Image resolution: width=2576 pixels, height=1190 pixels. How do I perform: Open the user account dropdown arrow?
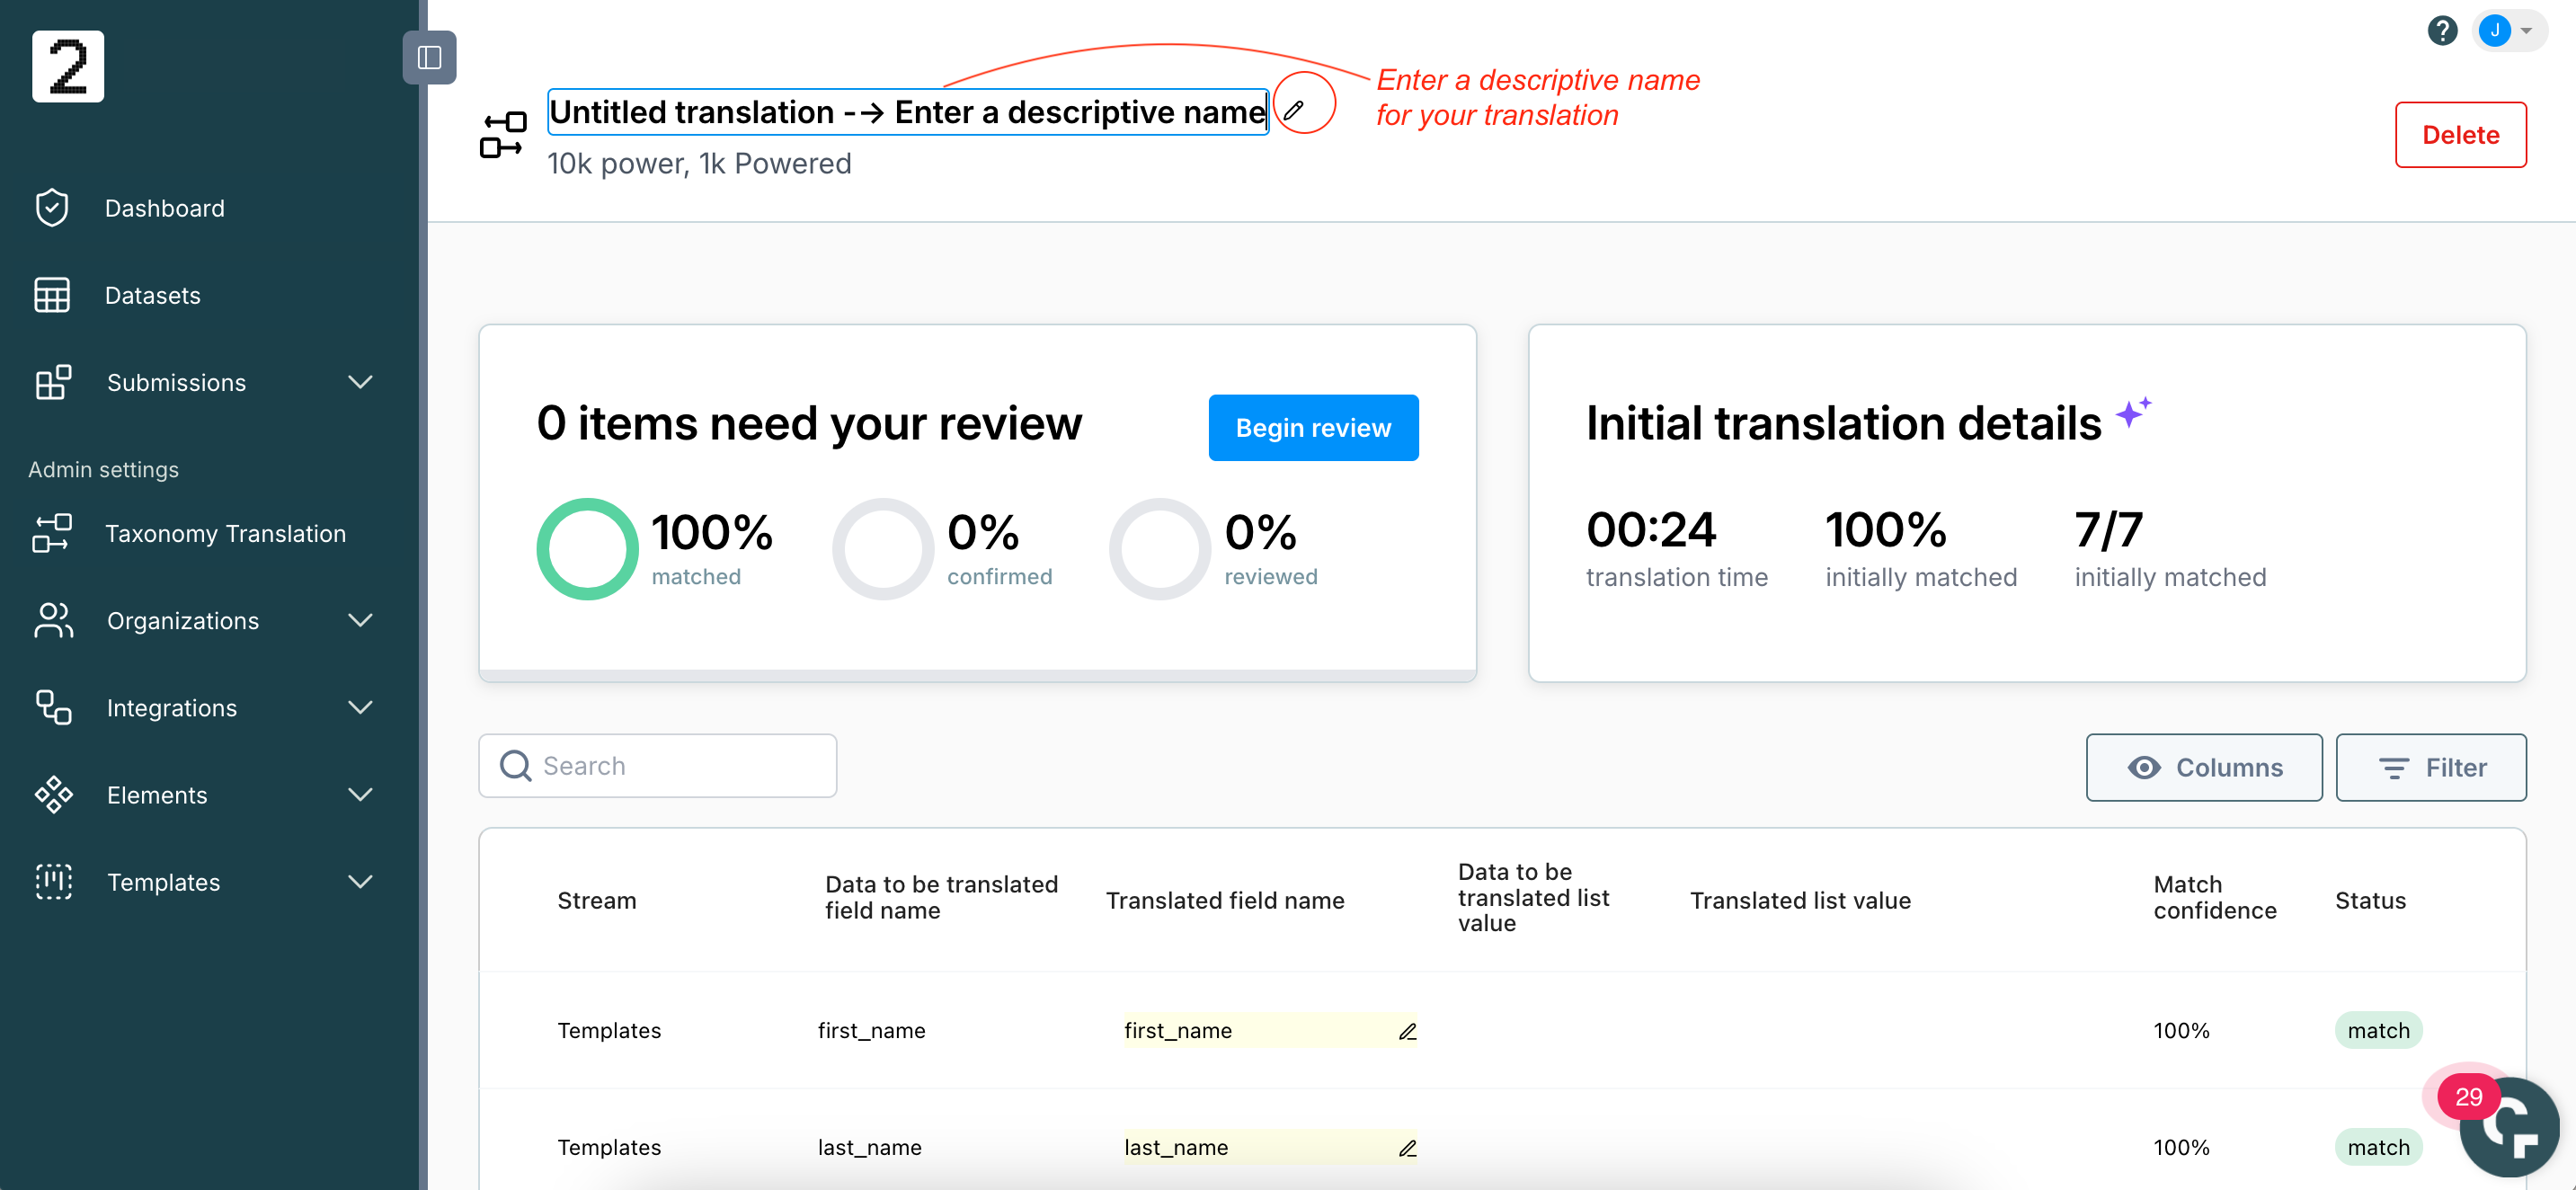click(2527, 31)
